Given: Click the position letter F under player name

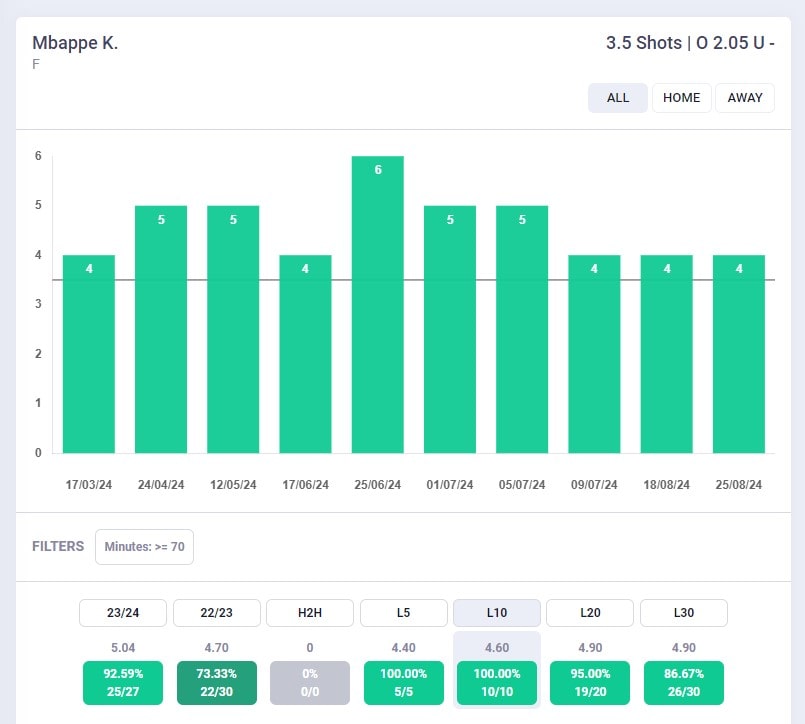Looking at the screenshot, I should [35, 65].
